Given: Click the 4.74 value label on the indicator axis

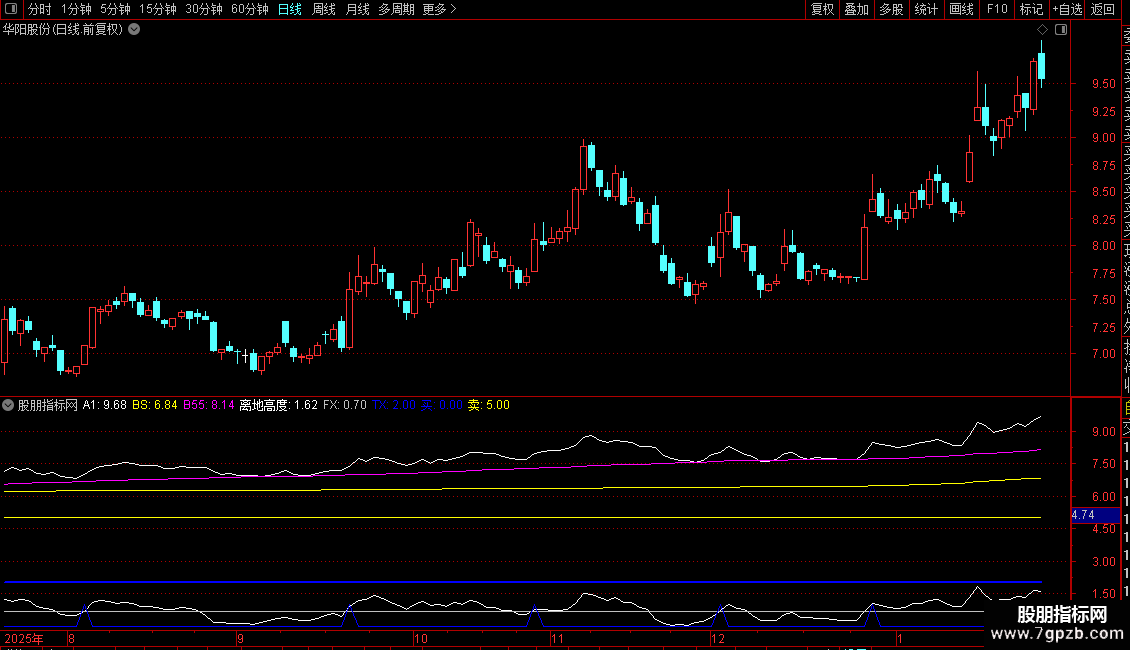Looking at the screenshot, I should (x=1084, y=515).
